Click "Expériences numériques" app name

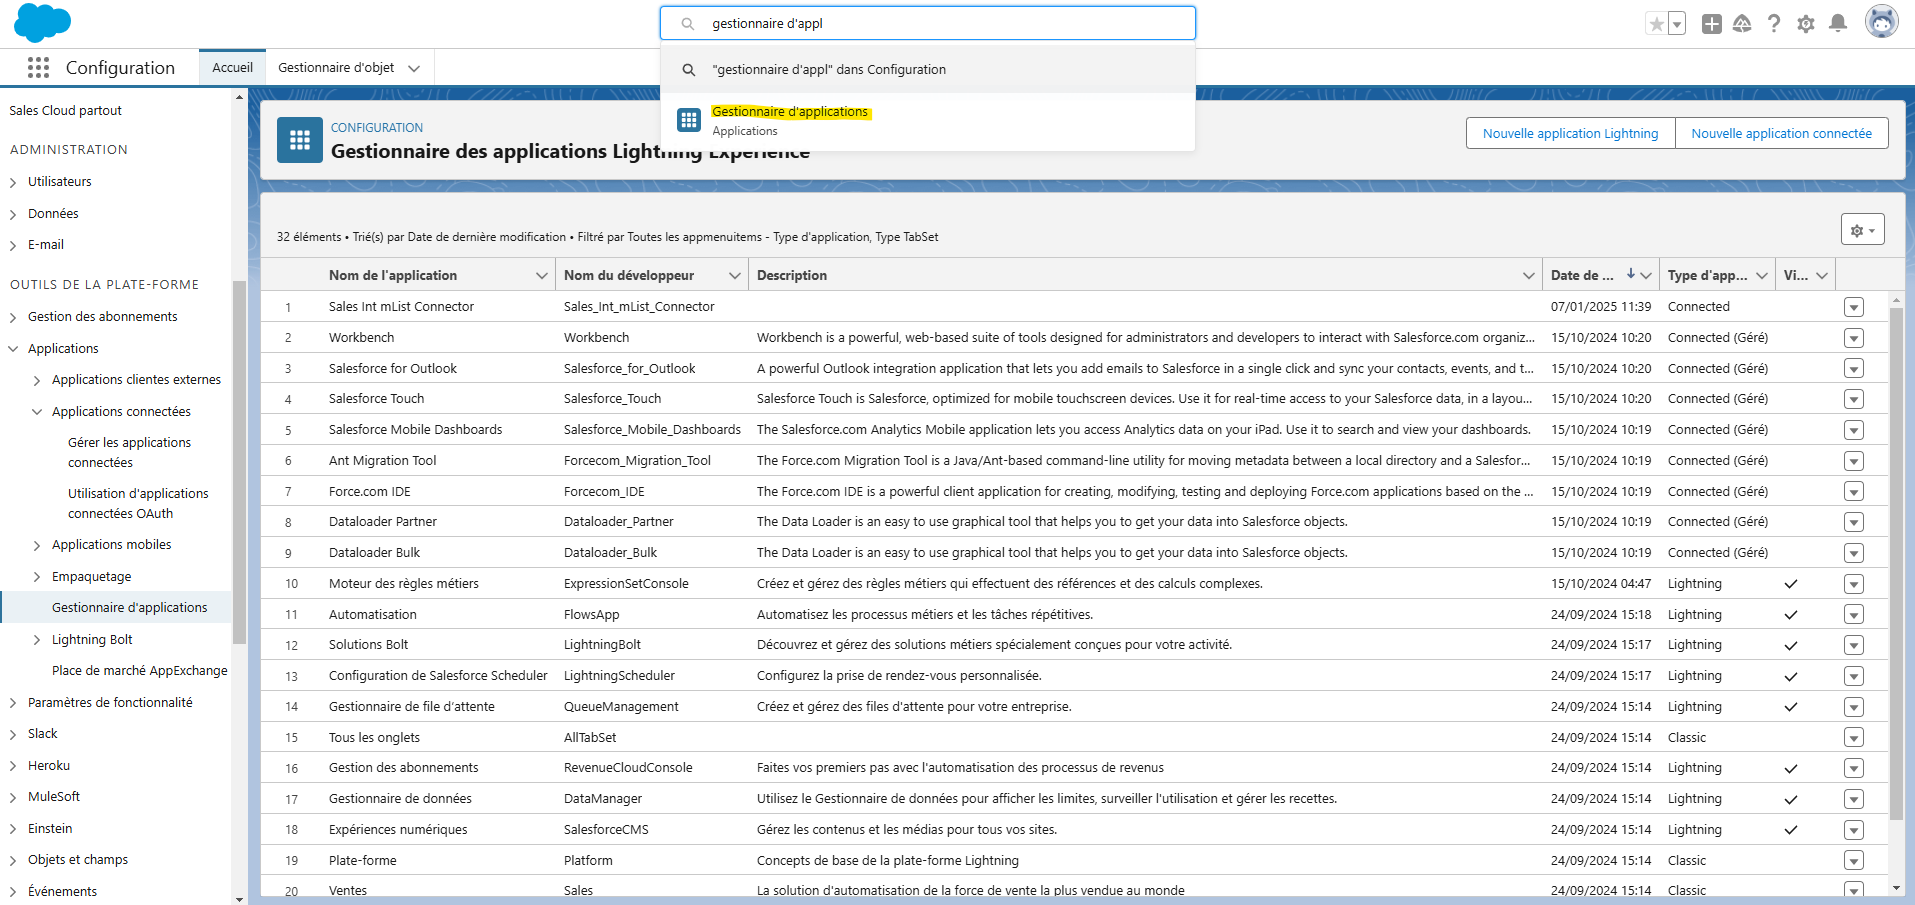point(398,830)
